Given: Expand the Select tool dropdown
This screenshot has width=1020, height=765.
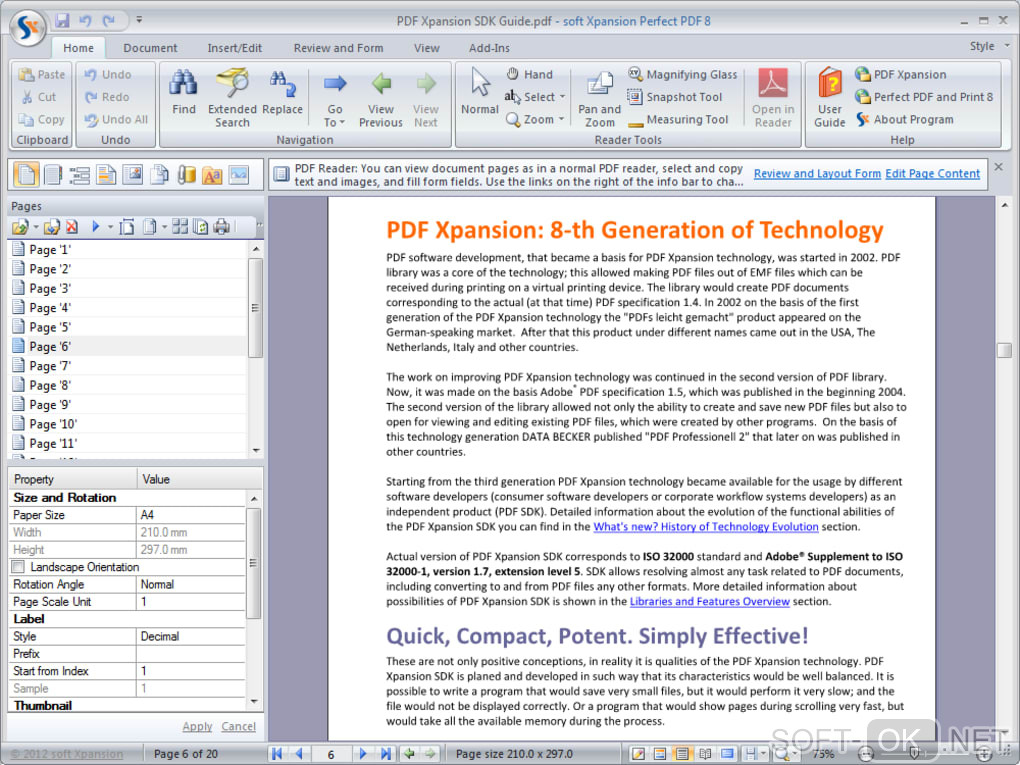Looking at the screenshot, I should (x=562, y=97).
